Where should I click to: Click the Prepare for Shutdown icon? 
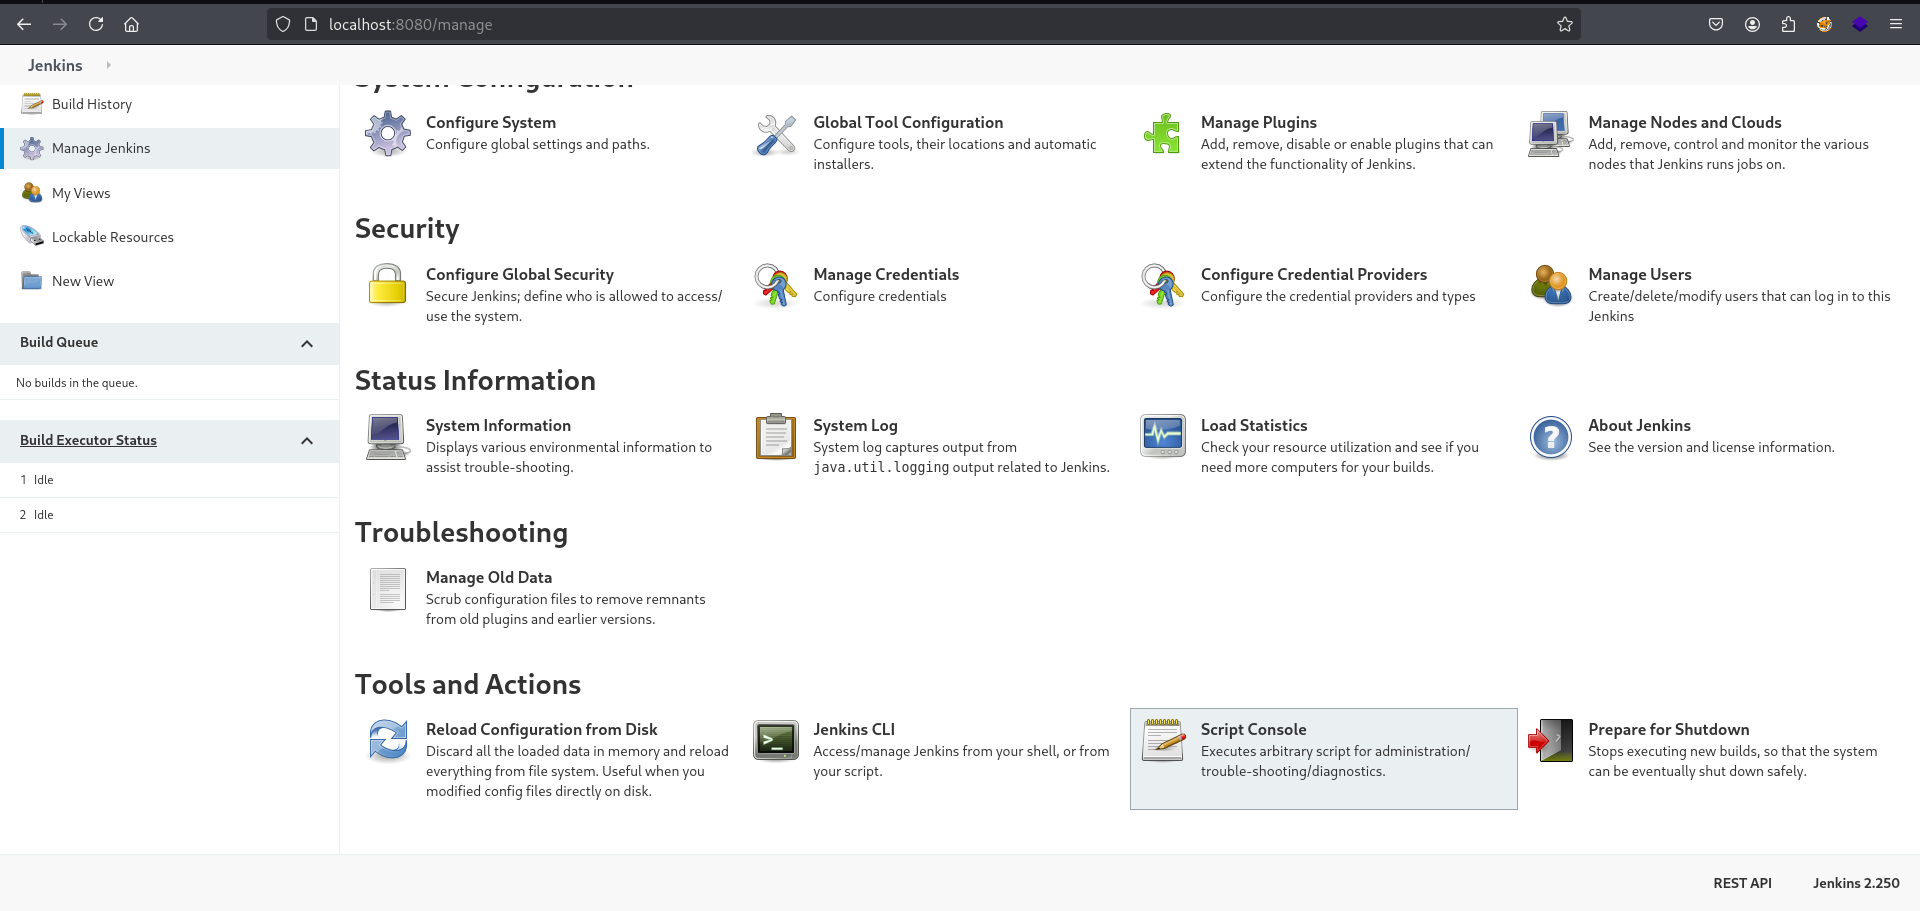coord(1550,741)
